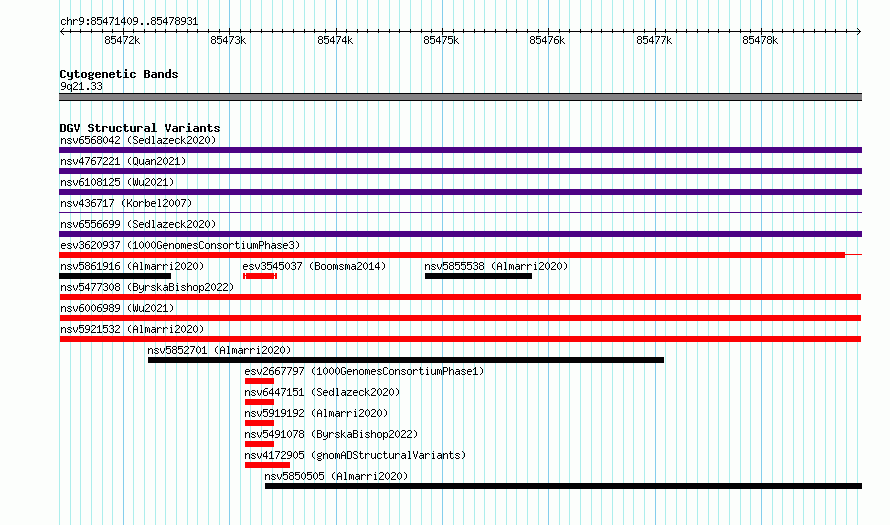890x525 pixels.
Task: Click the purple bar under nsv6556699
Action: [x=460, y=234]
